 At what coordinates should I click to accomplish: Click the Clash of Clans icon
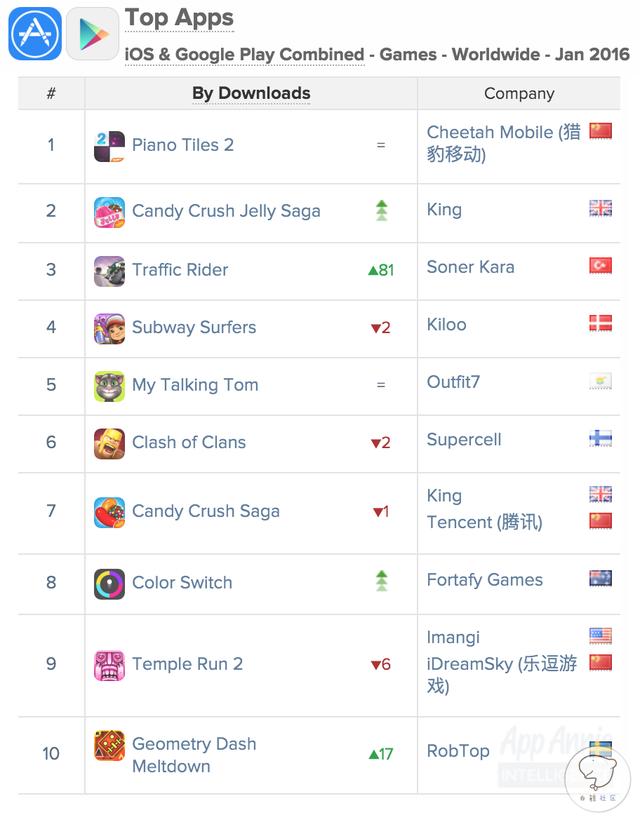(109, 443)
